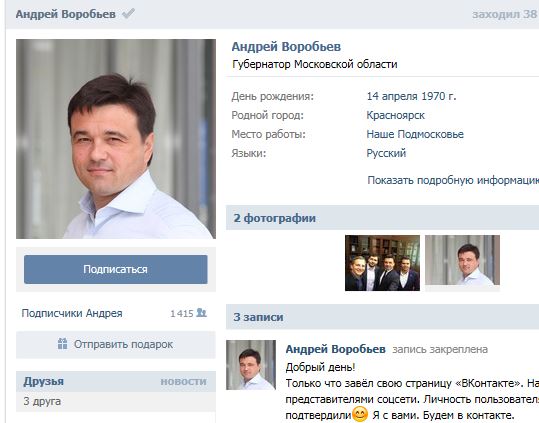Open the large profile photo
The width and height of the screenshot is (539, 423).
[x=116, y=139]
